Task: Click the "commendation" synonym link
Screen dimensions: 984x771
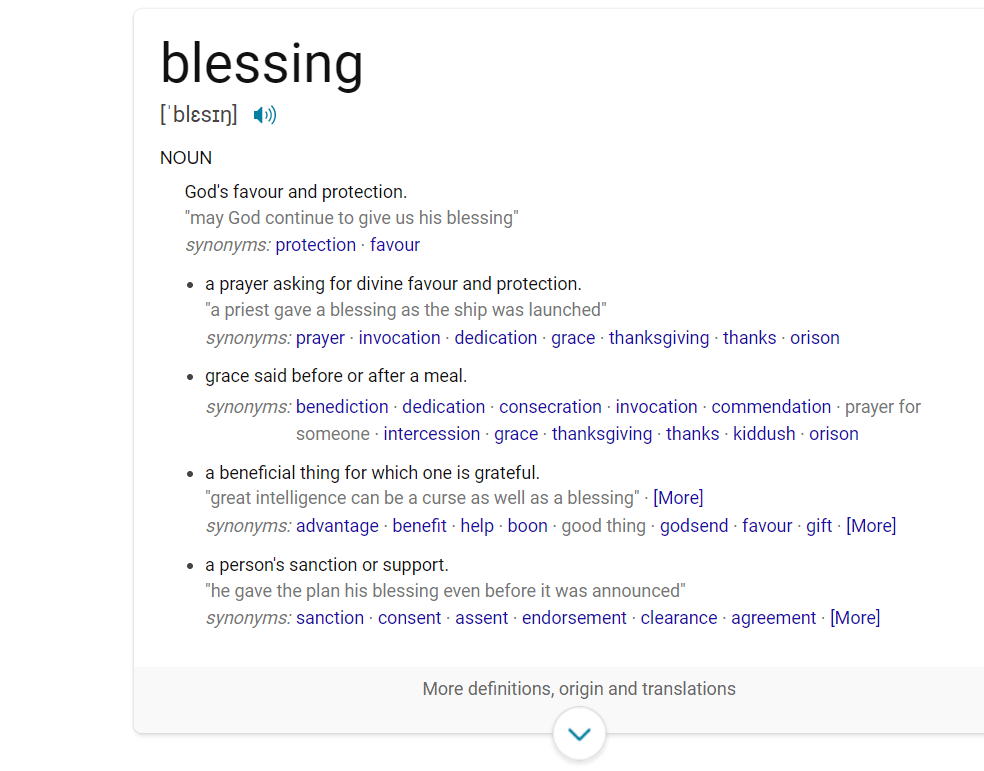Action: coord(771,407)
